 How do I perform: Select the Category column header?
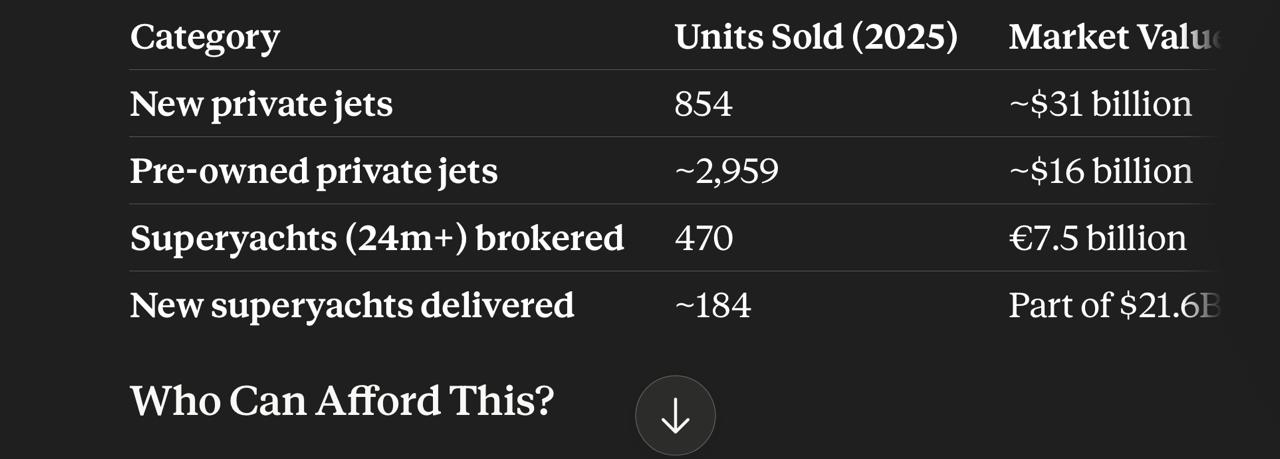click(205, 38)
